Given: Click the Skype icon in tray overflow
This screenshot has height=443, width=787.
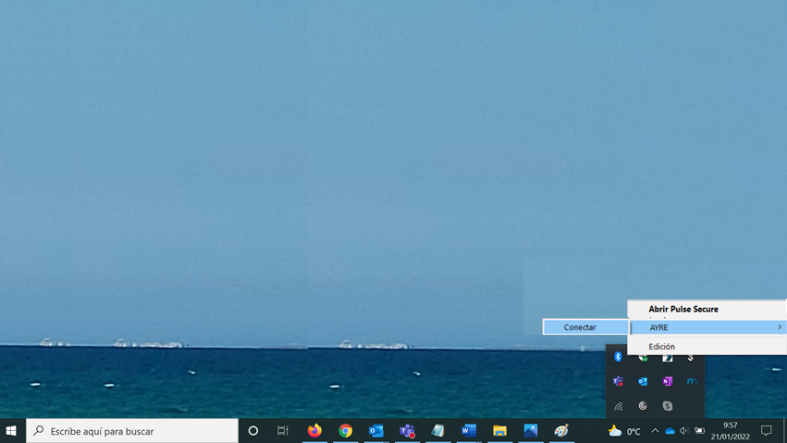Looking at the screenshot, I should click(667, 406).
